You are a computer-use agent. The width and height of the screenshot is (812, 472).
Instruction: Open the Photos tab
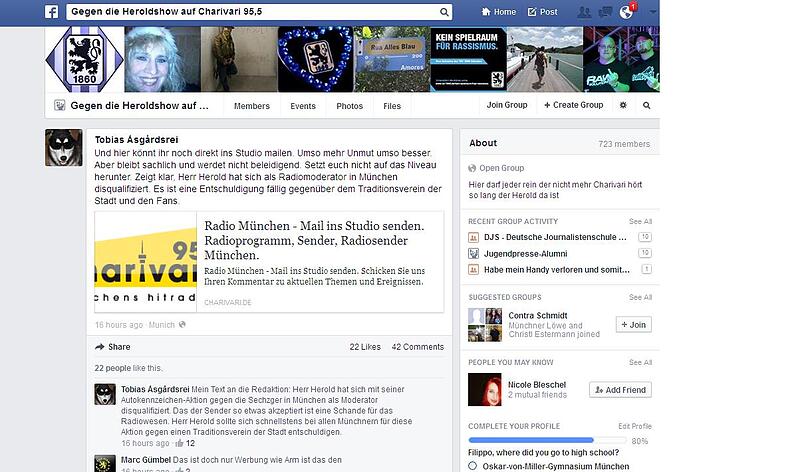[350, 106]
